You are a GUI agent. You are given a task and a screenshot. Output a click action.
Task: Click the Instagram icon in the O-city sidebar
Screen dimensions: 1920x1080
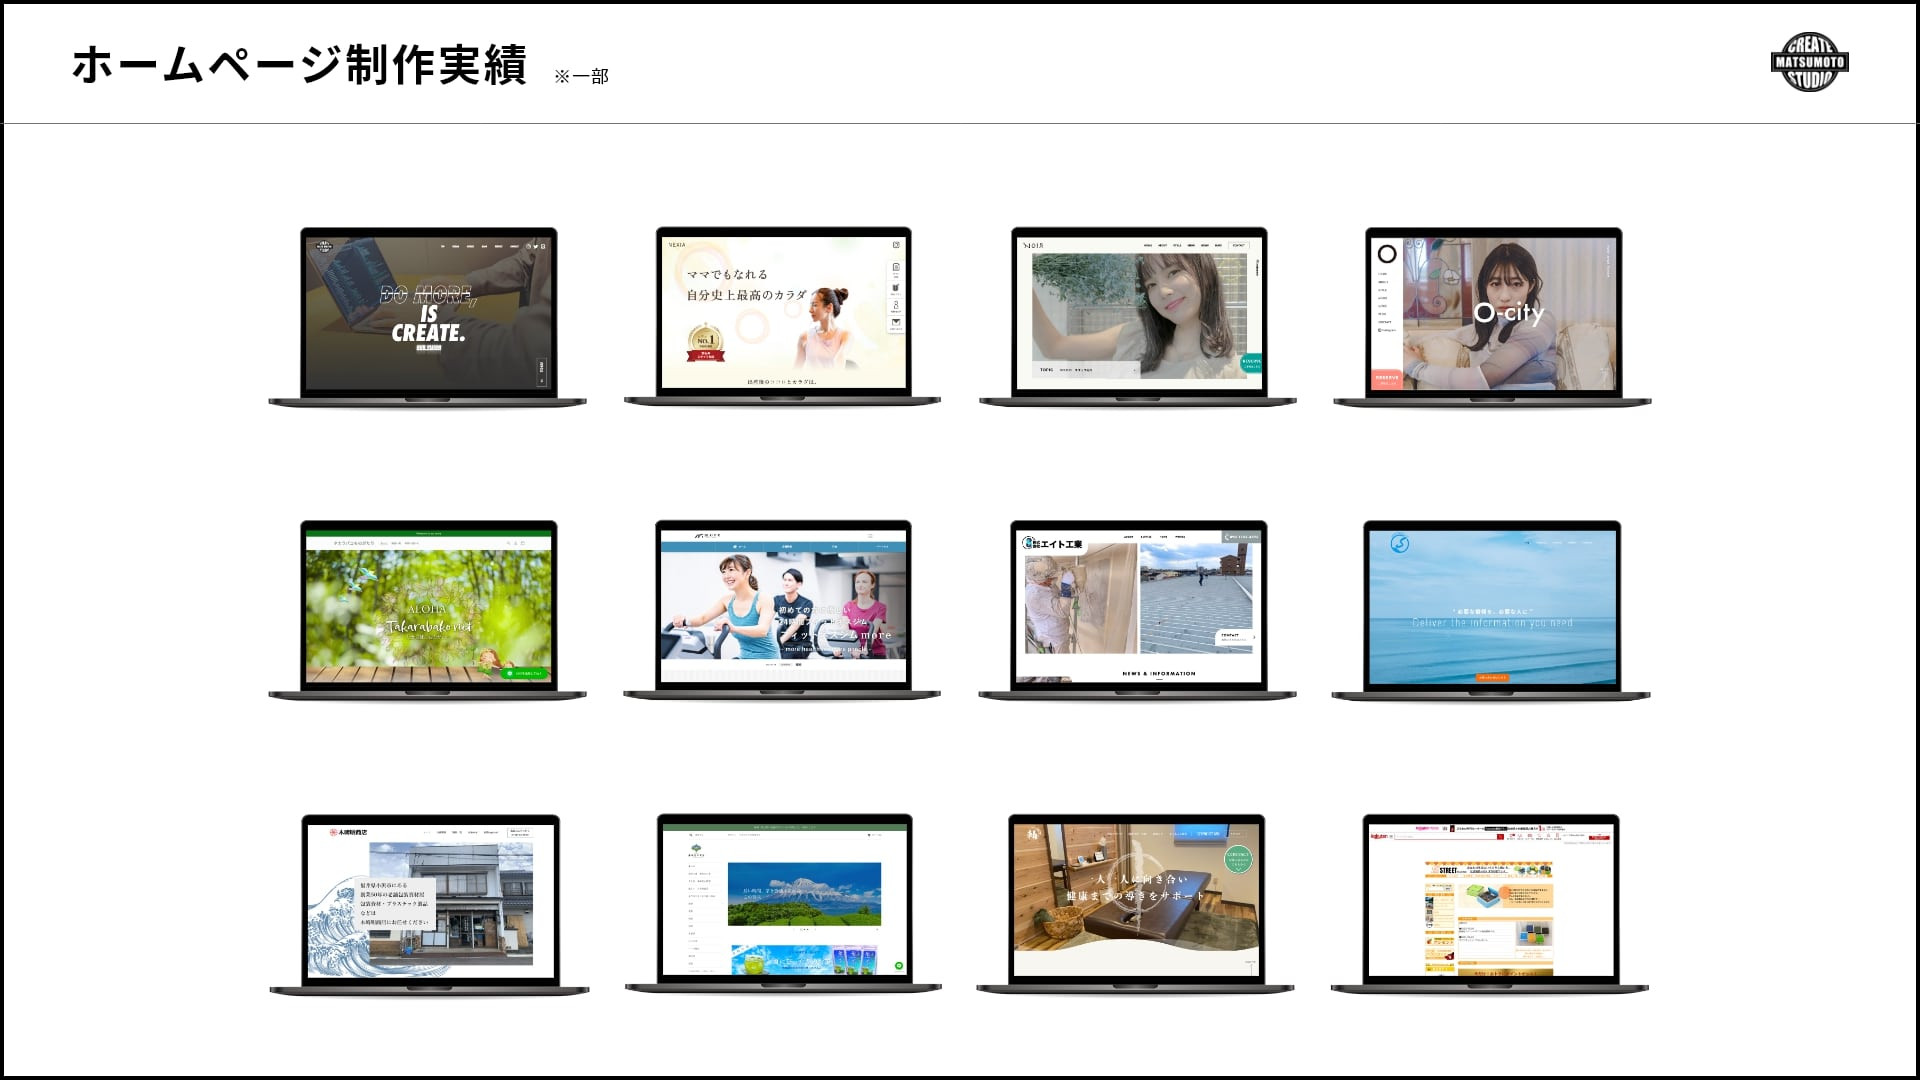[x=1380, y=329]
